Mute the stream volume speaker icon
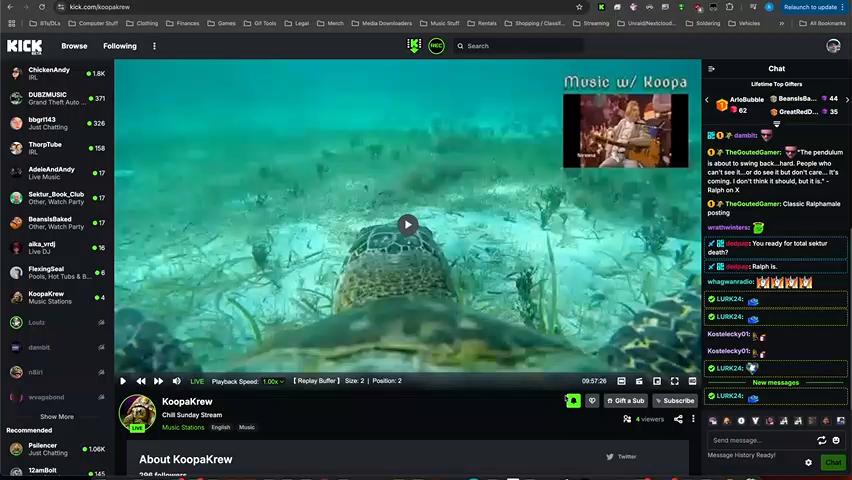 tap(177, 381)
